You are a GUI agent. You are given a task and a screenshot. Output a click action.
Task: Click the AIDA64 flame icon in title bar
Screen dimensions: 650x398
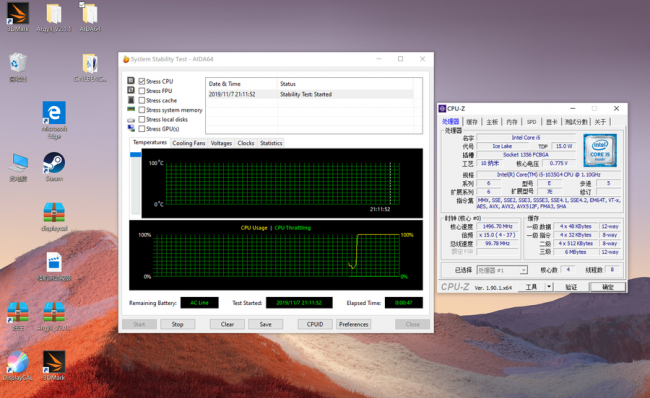pos(126,59)
